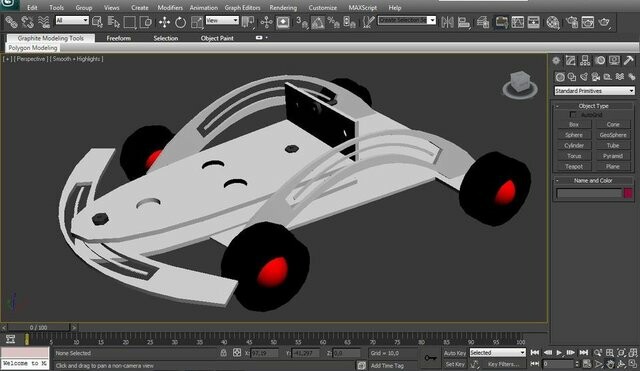
Task: Click the Mirror tool icon
Action: tap(447, 22)
